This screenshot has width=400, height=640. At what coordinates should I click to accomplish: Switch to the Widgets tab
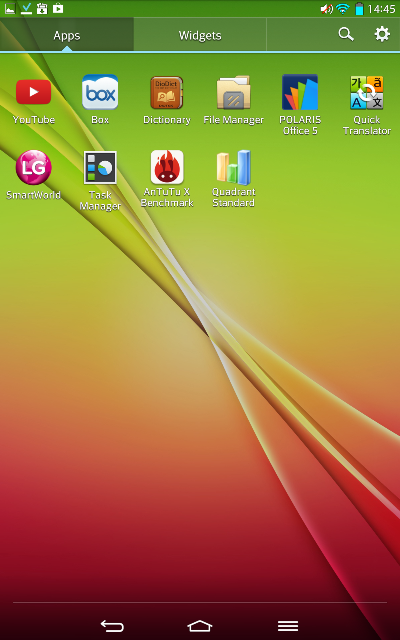tap(200, 35)
